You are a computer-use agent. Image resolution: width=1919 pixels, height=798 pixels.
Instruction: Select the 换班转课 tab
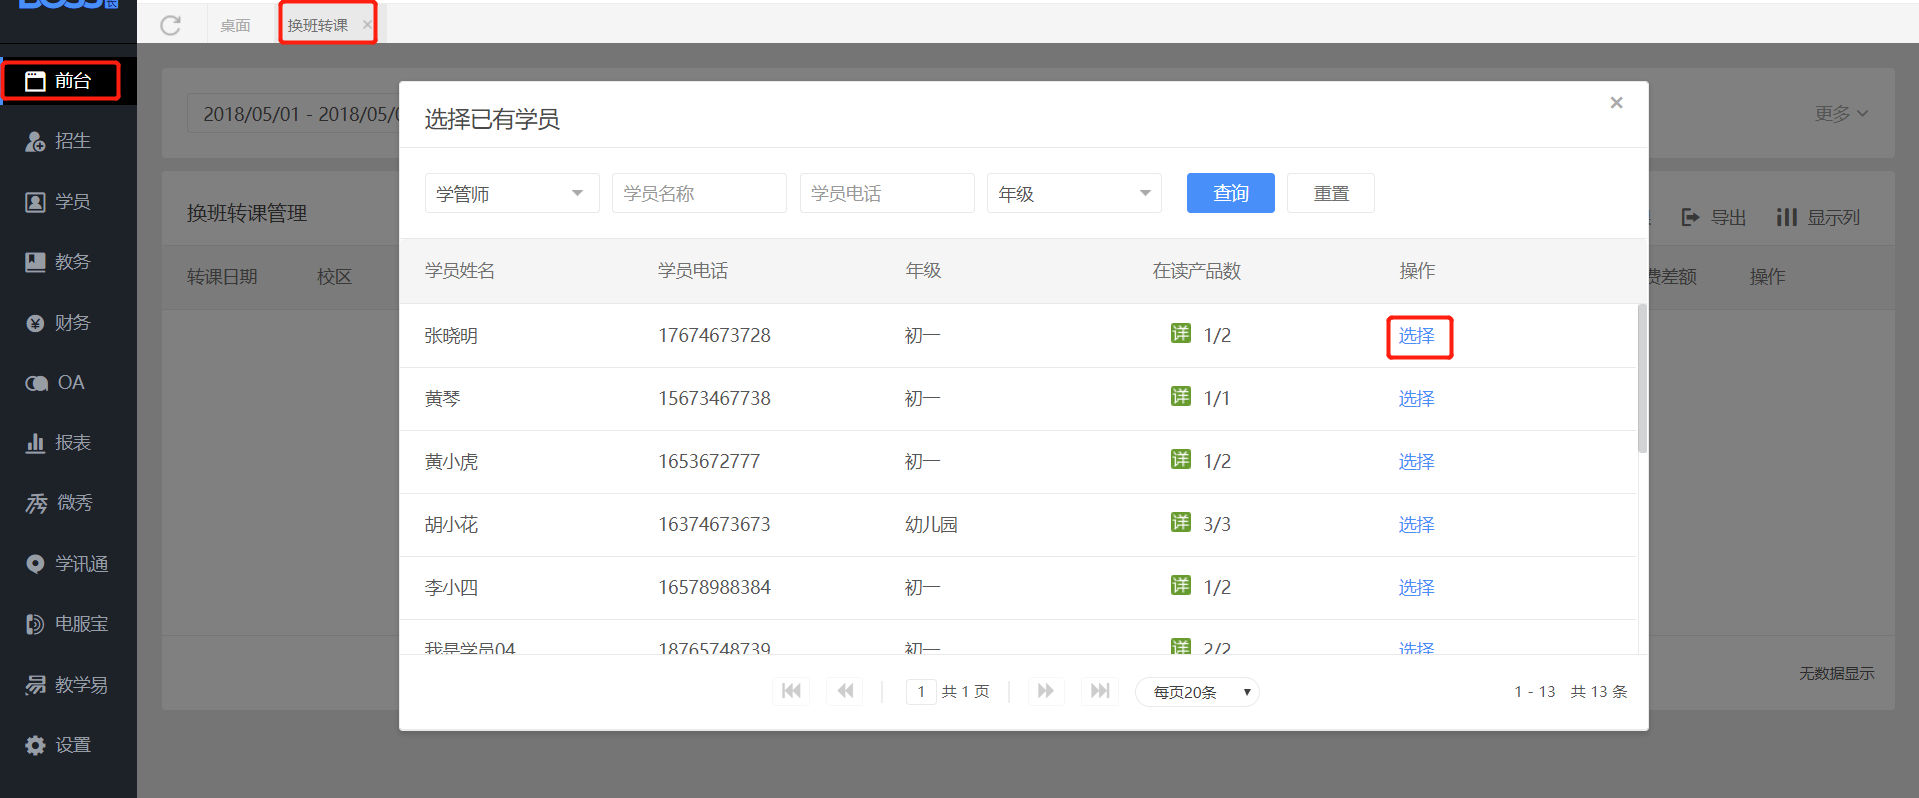click(x=318, y=25)
